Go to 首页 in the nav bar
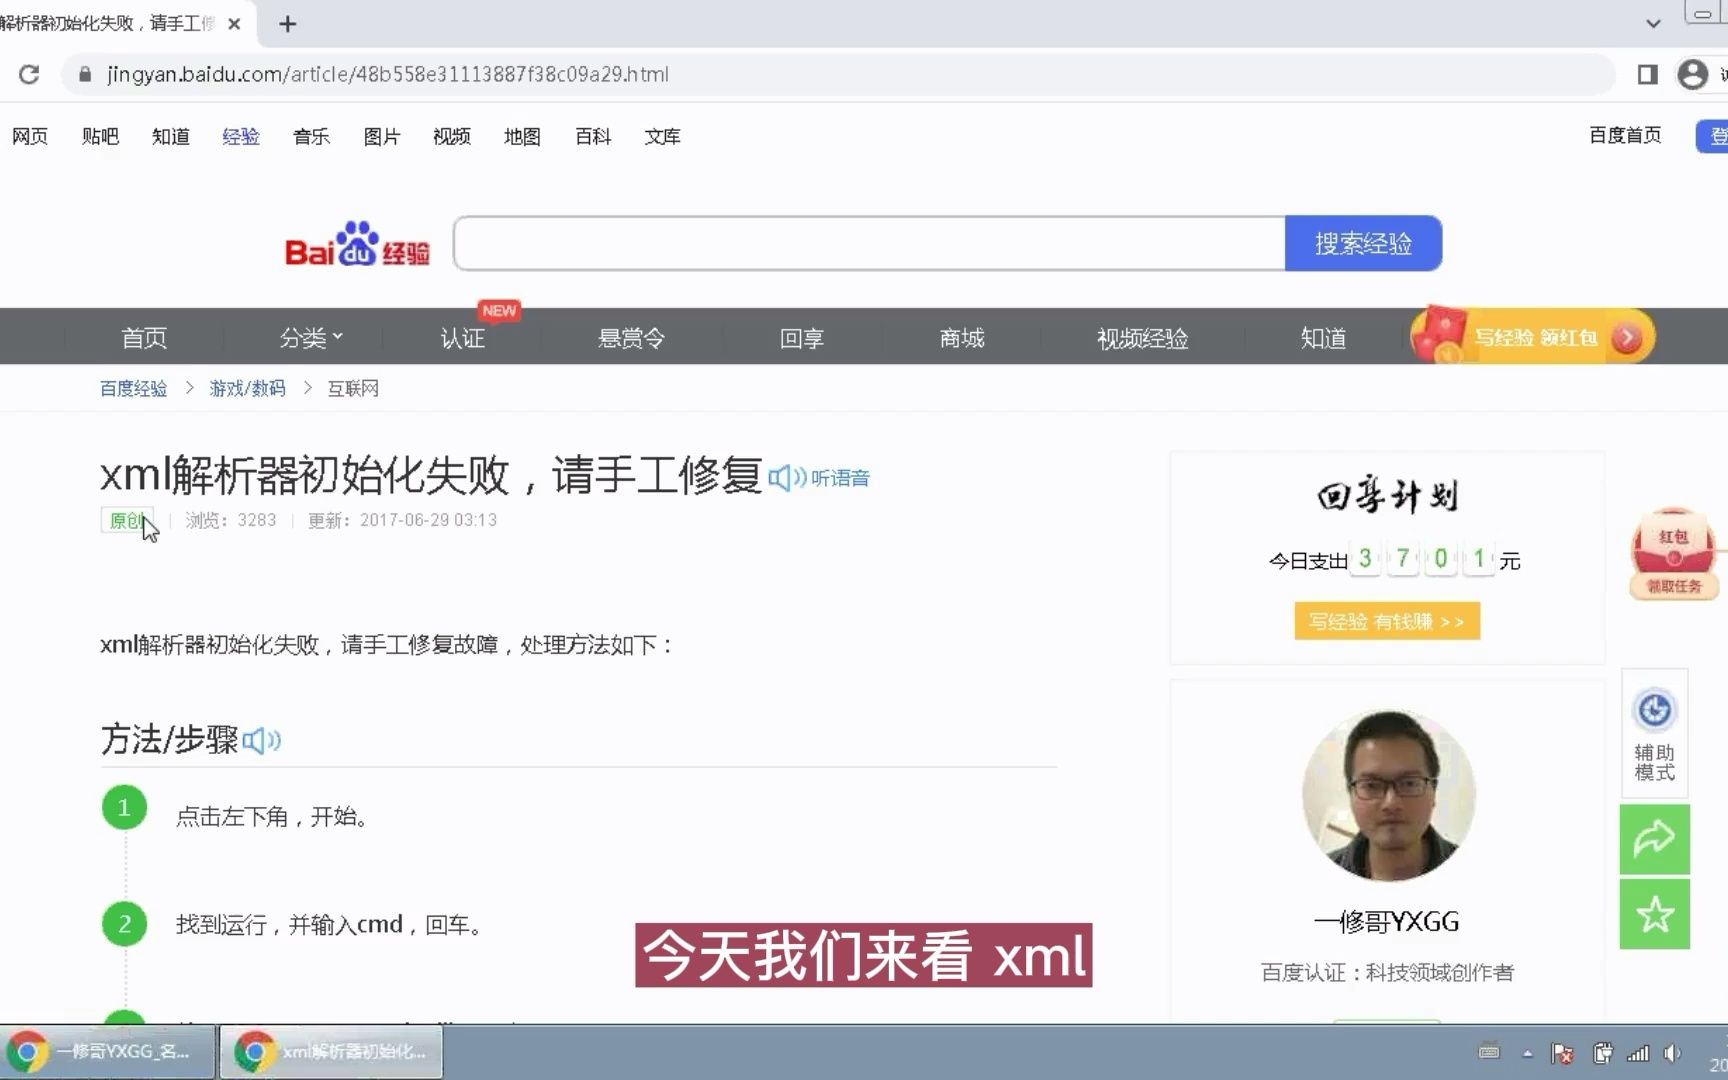This screenshot has width=1728, height=1080. [x=144, y=338]
